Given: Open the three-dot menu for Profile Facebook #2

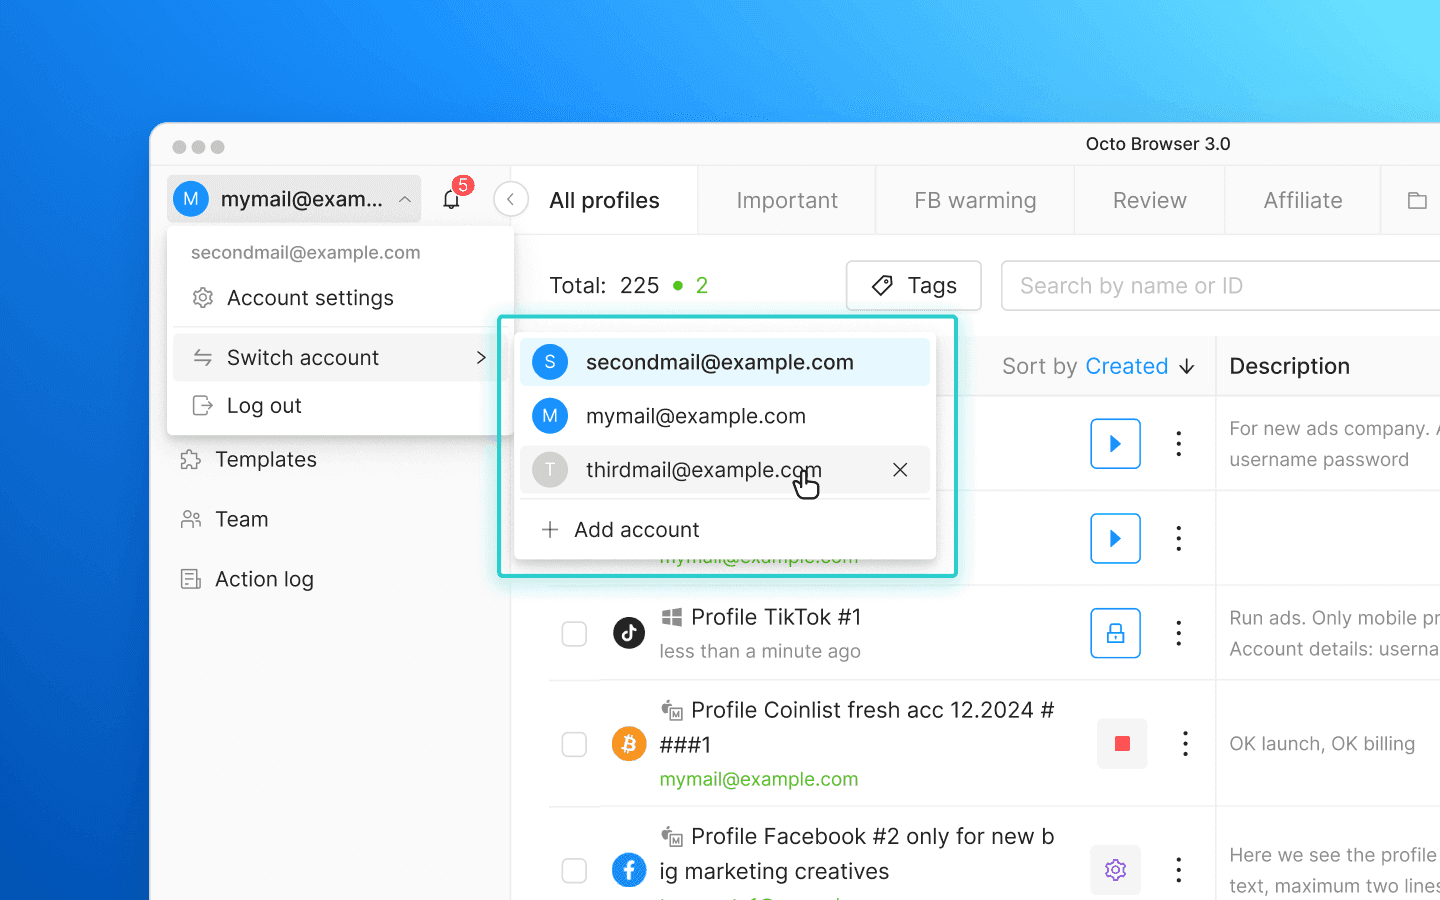Looking at the screenshot, I should [x=1179, y=870].
